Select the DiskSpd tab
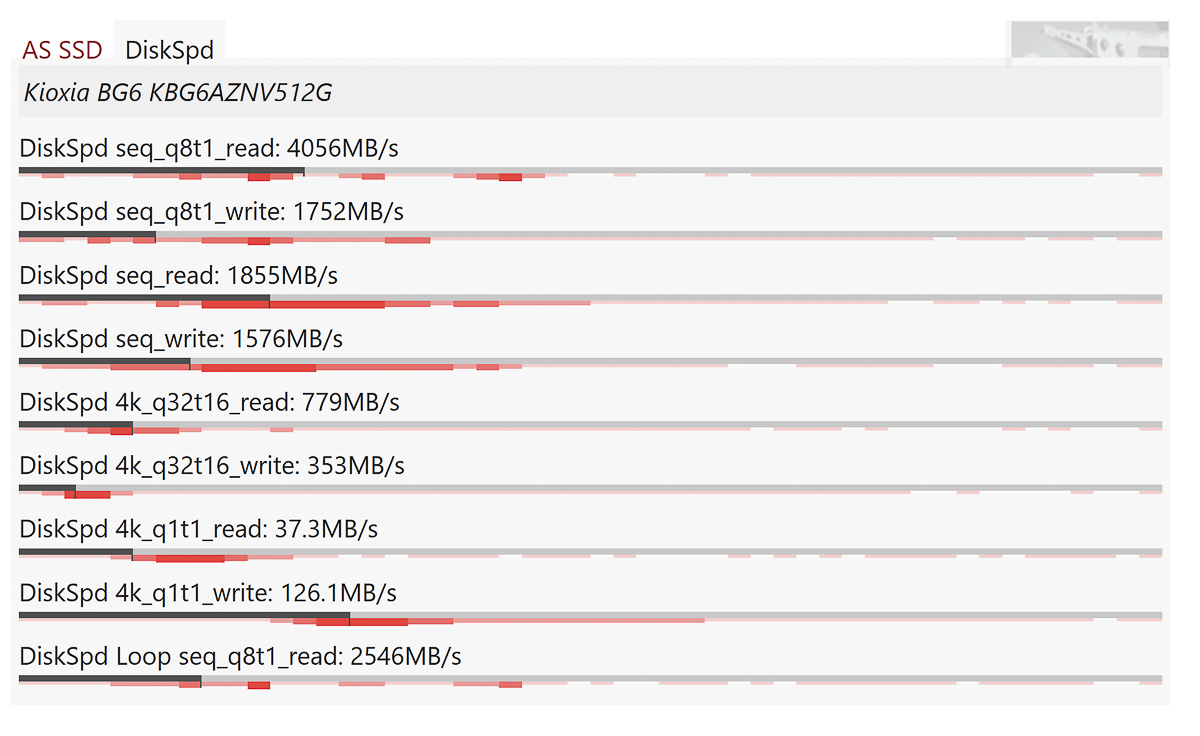This screenshot has width=1200, height=736. tap(169, 49)
